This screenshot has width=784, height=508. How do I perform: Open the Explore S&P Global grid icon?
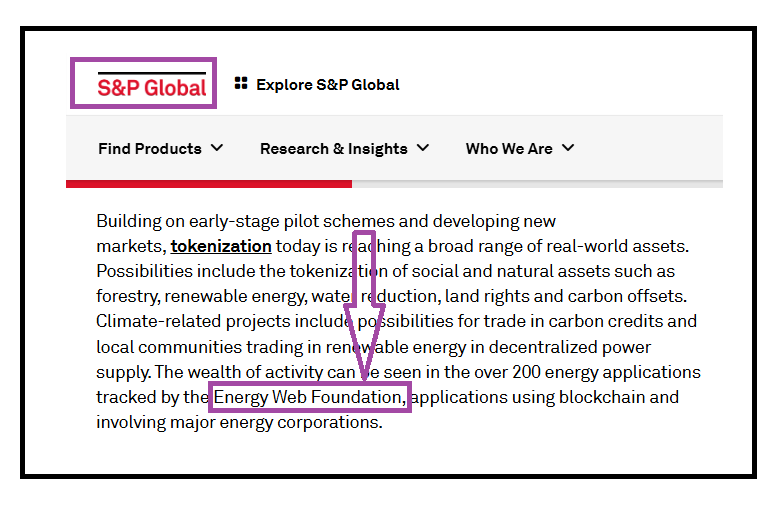coord(241,84)
